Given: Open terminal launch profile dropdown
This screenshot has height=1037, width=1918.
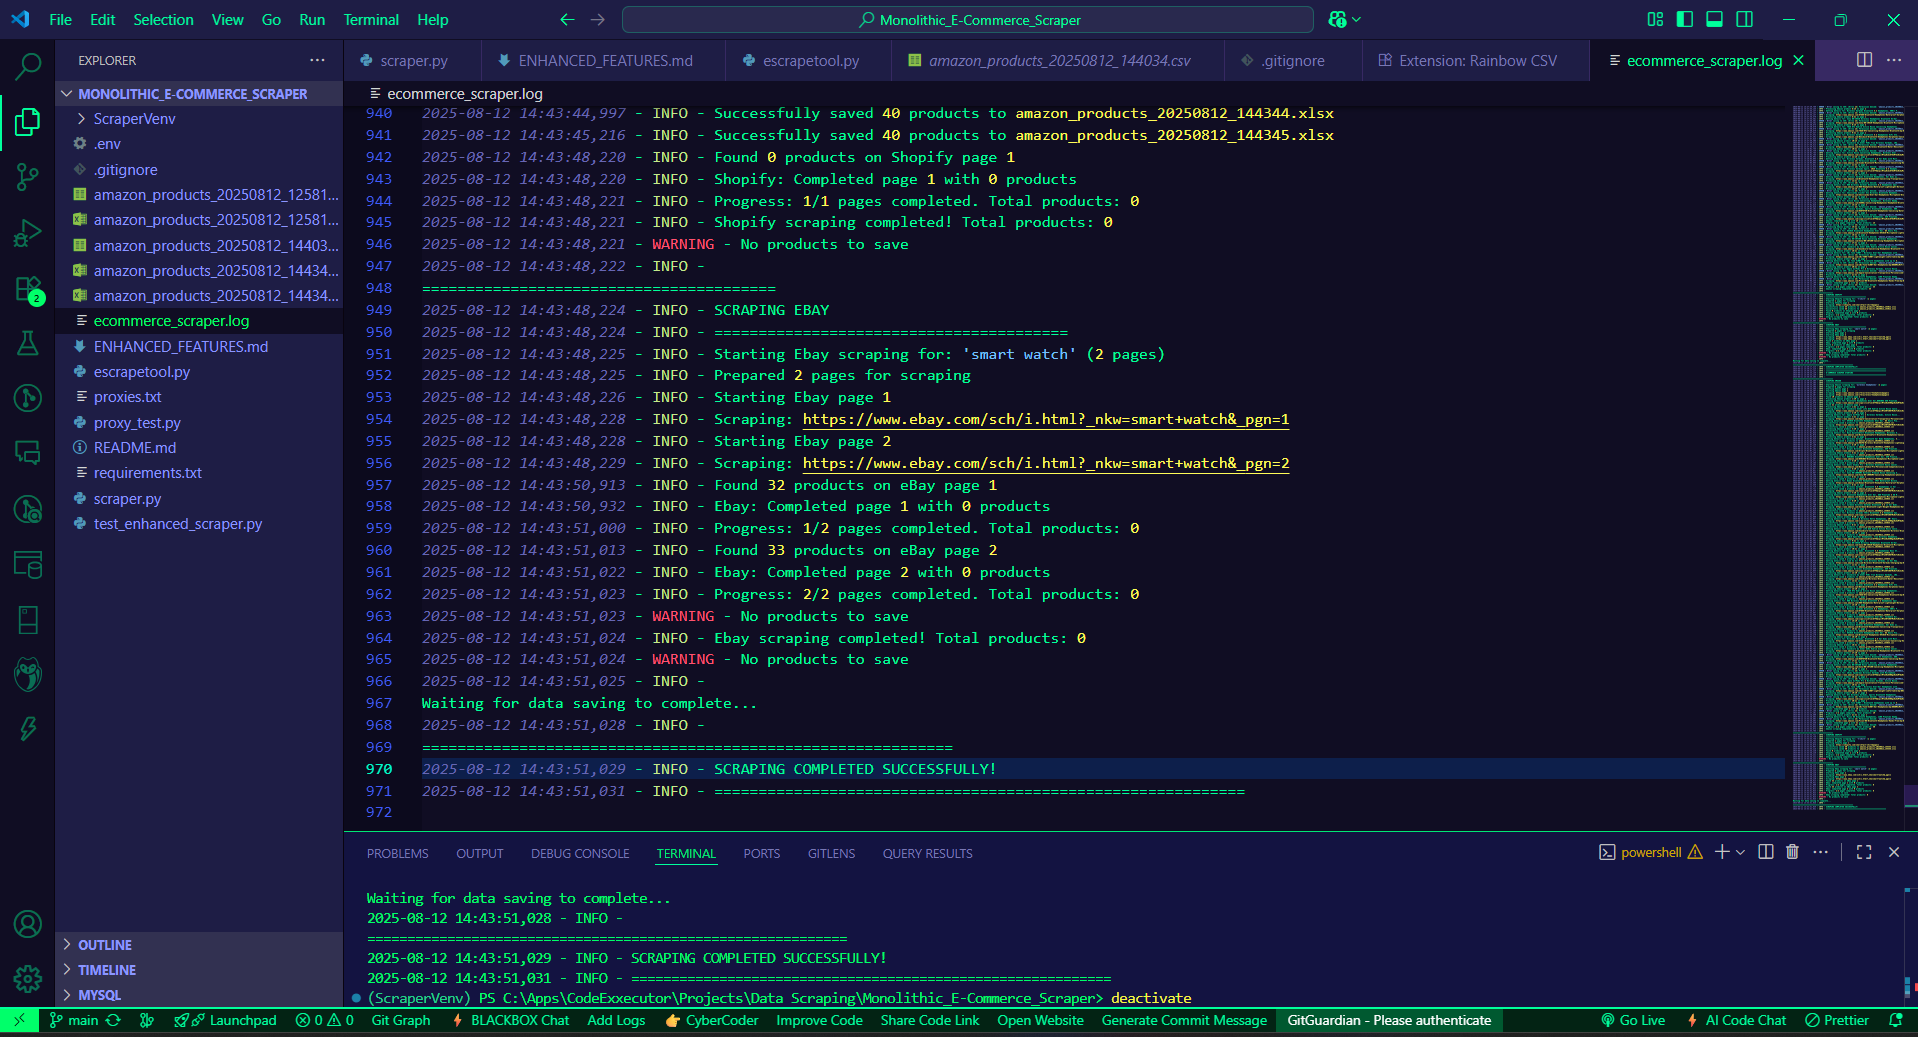Looking at the screenshot, I should point(1741,852).
